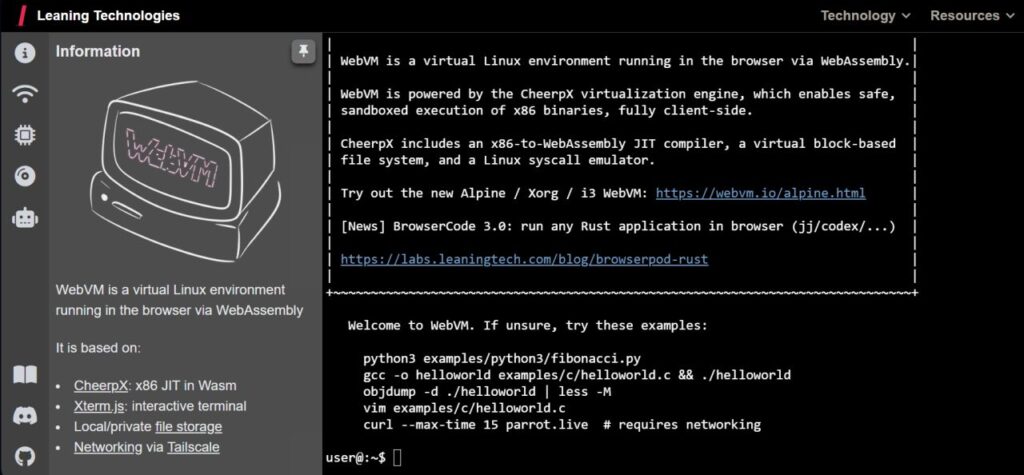Open the documentation book icon
The width and height of the screenshot is (1024, 475).
click(25, 375)
